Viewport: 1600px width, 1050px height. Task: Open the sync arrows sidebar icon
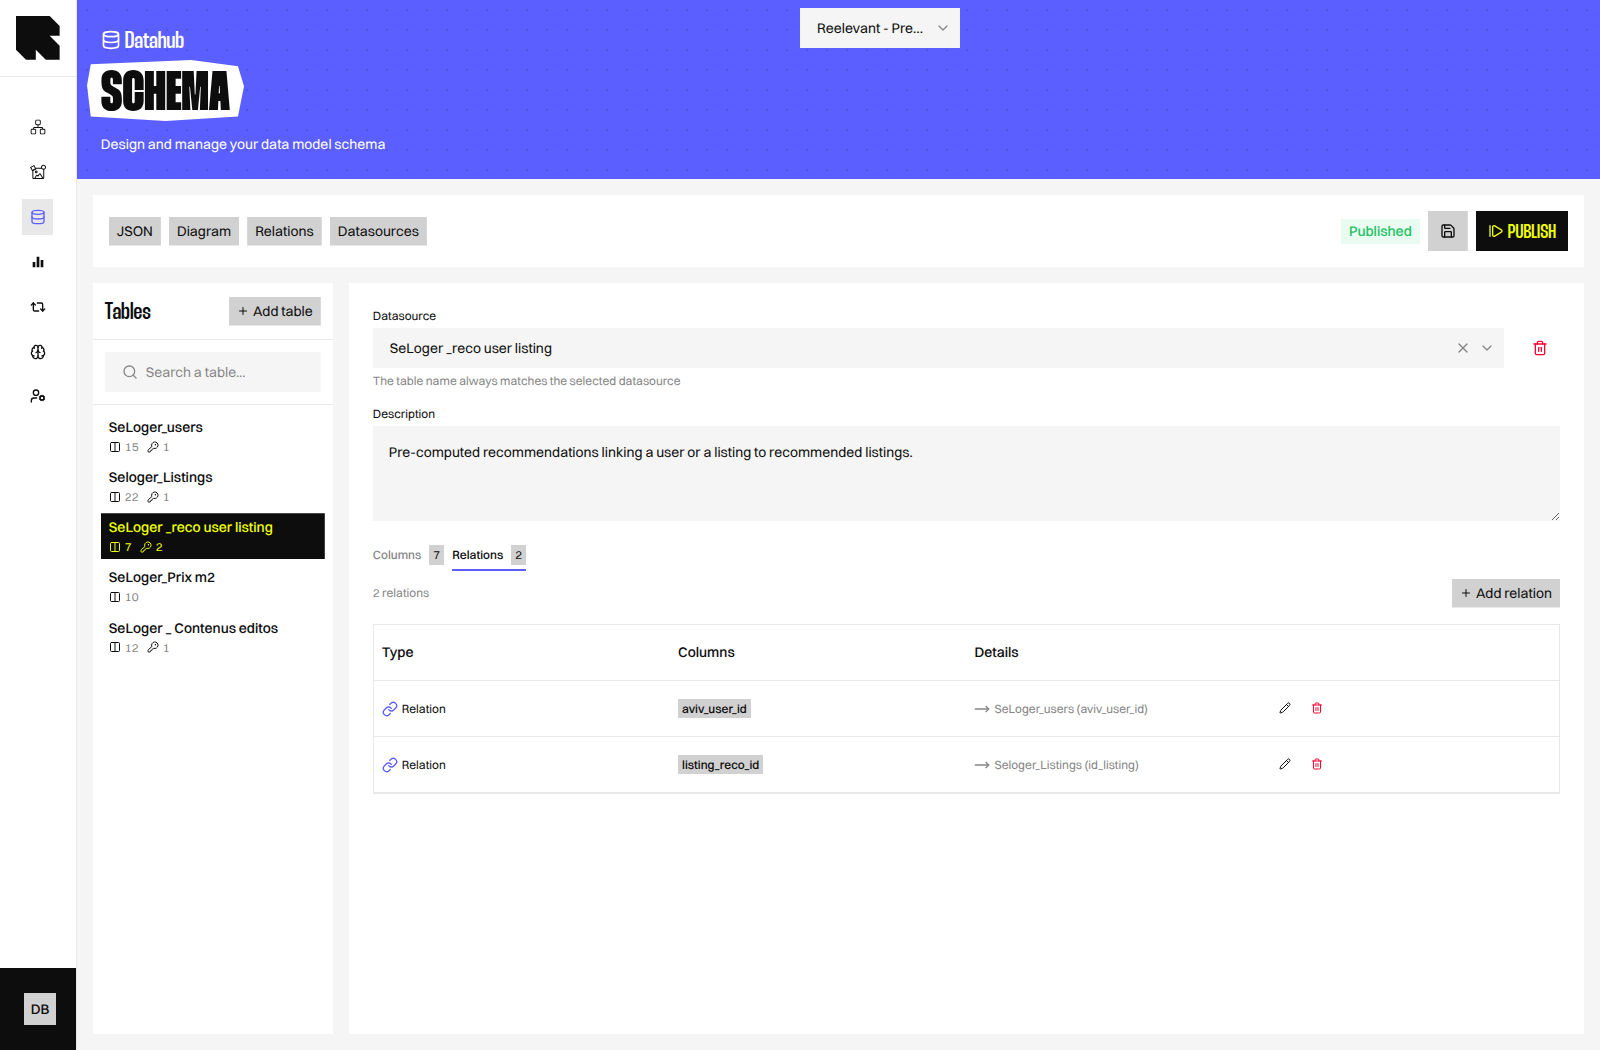pyautogui.click(x=38, y=307)
